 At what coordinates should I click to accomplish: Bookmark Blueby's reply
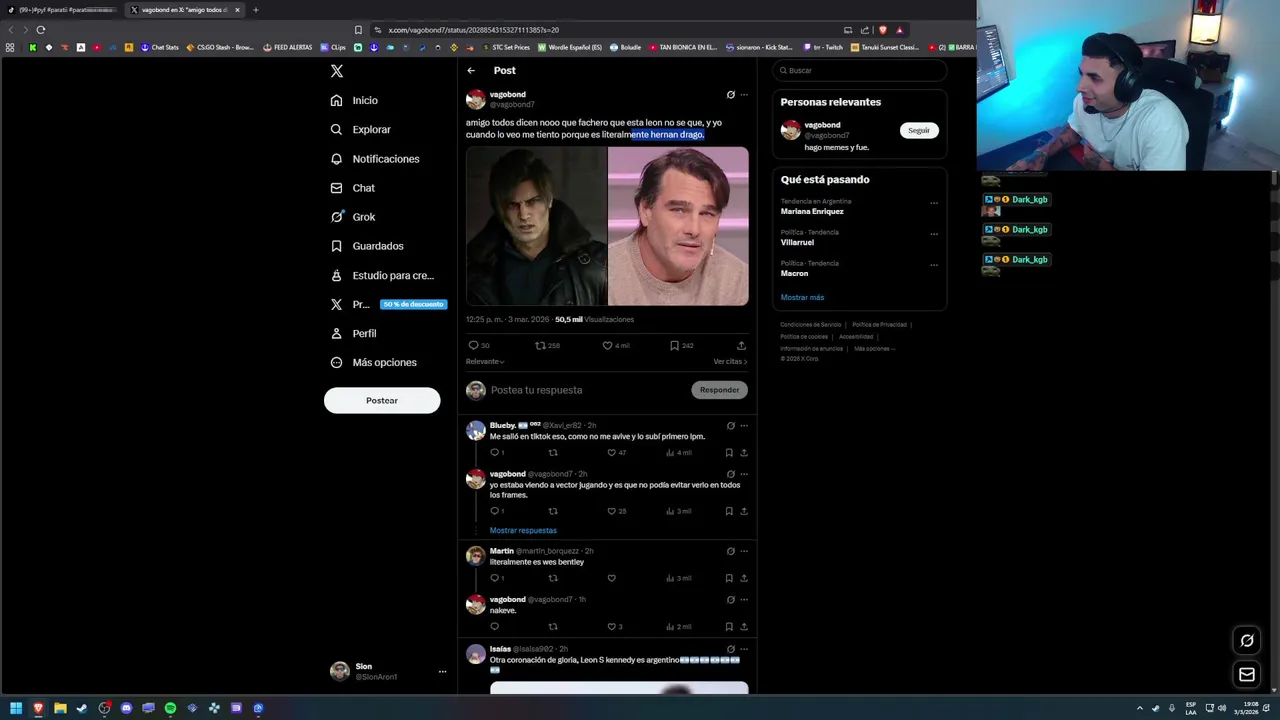(729, 453)
